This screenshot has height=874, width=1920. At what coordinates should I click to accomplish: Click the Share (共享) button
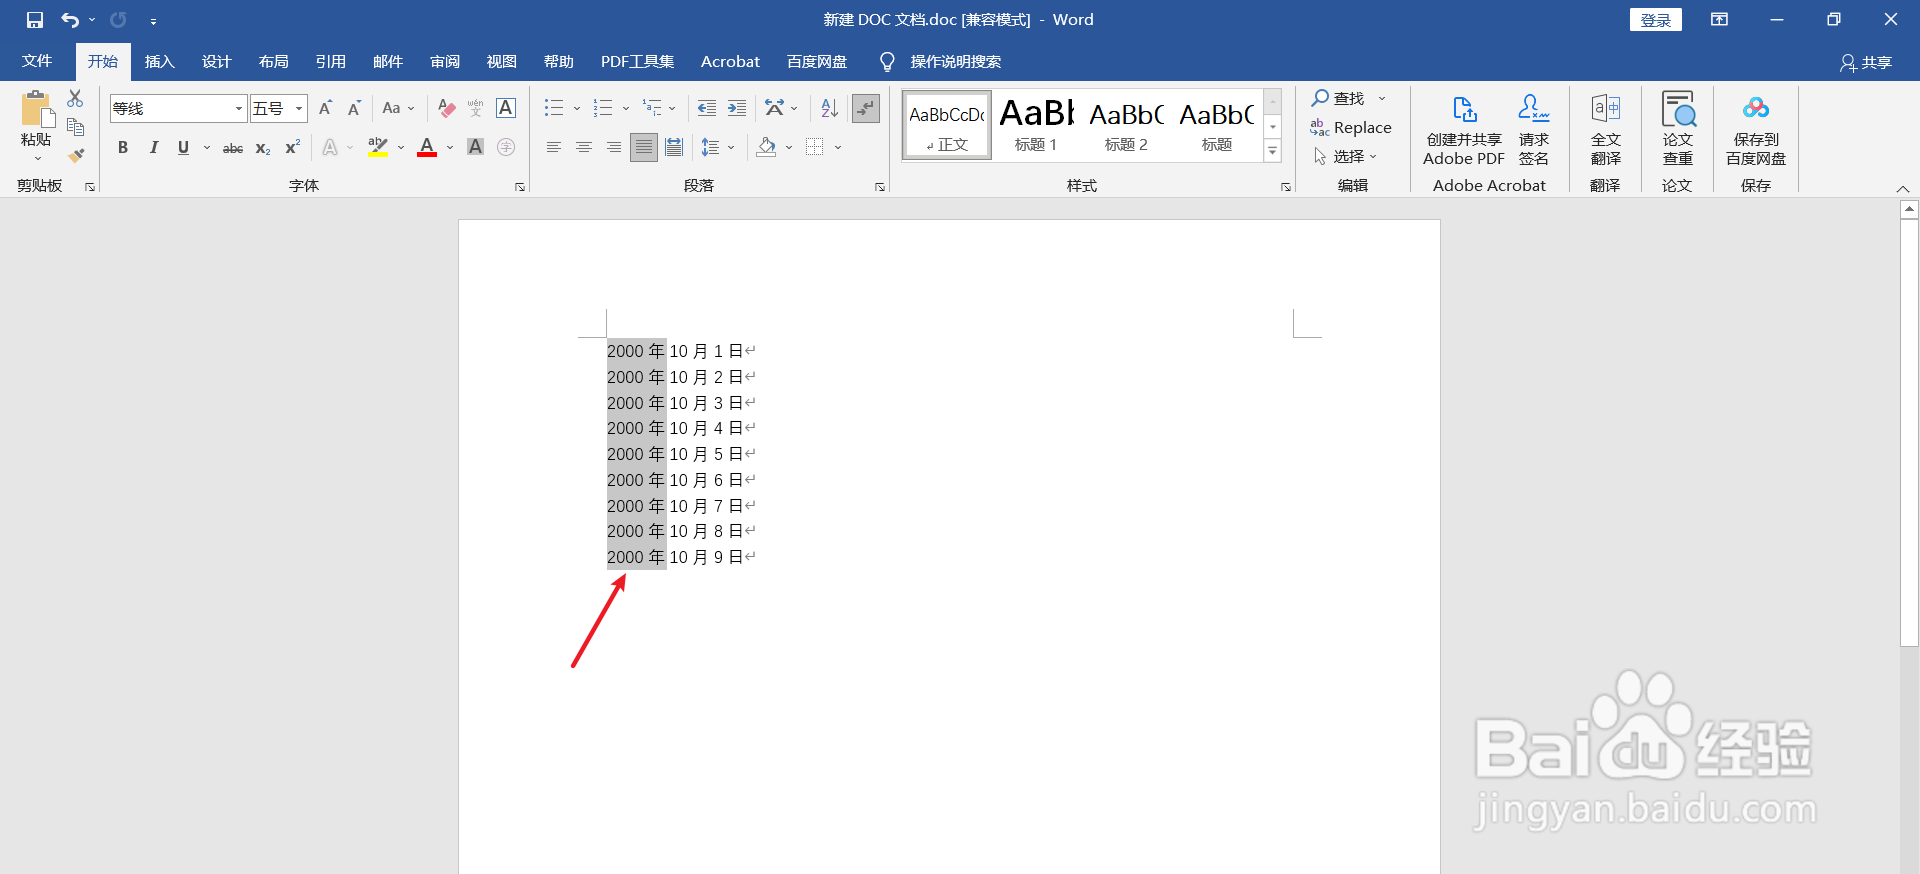click(1866, 62)
